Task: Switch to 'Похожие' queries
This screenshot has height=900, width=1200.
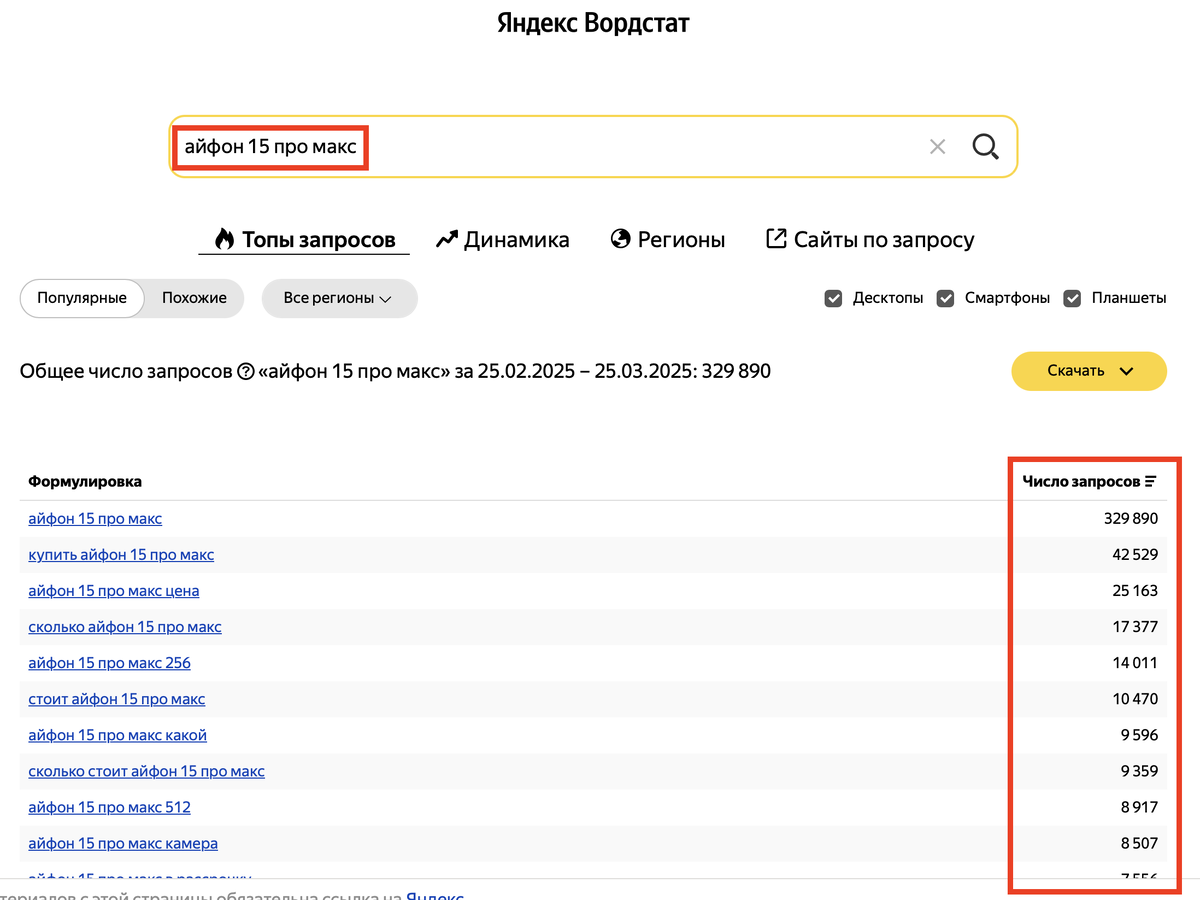Action: point(194,298)
